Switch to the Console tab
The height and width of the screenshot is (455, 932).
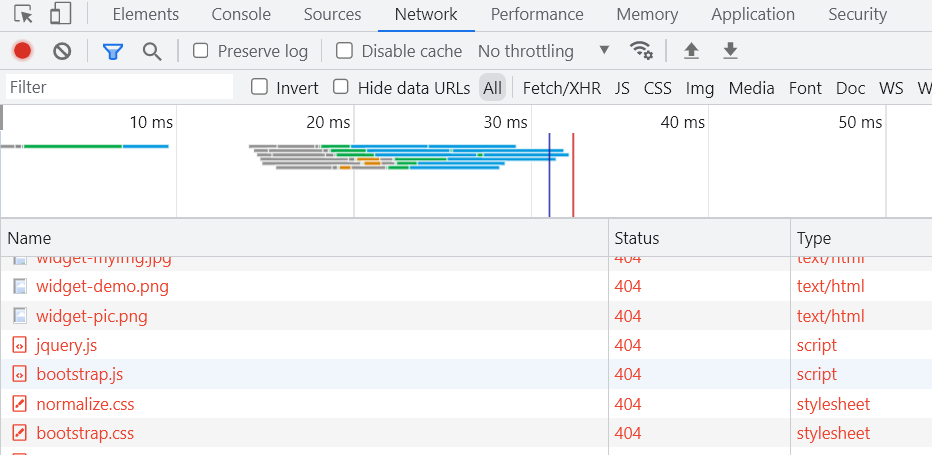[241, 14]
